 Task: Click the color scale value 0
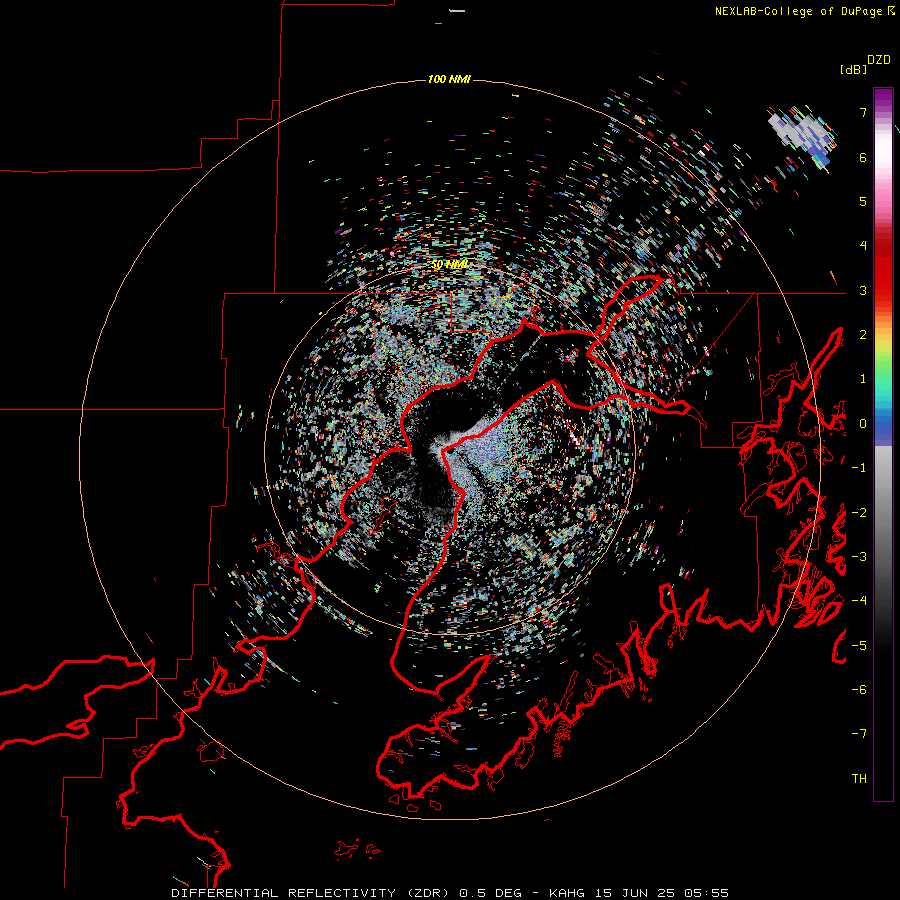(863, 424)
